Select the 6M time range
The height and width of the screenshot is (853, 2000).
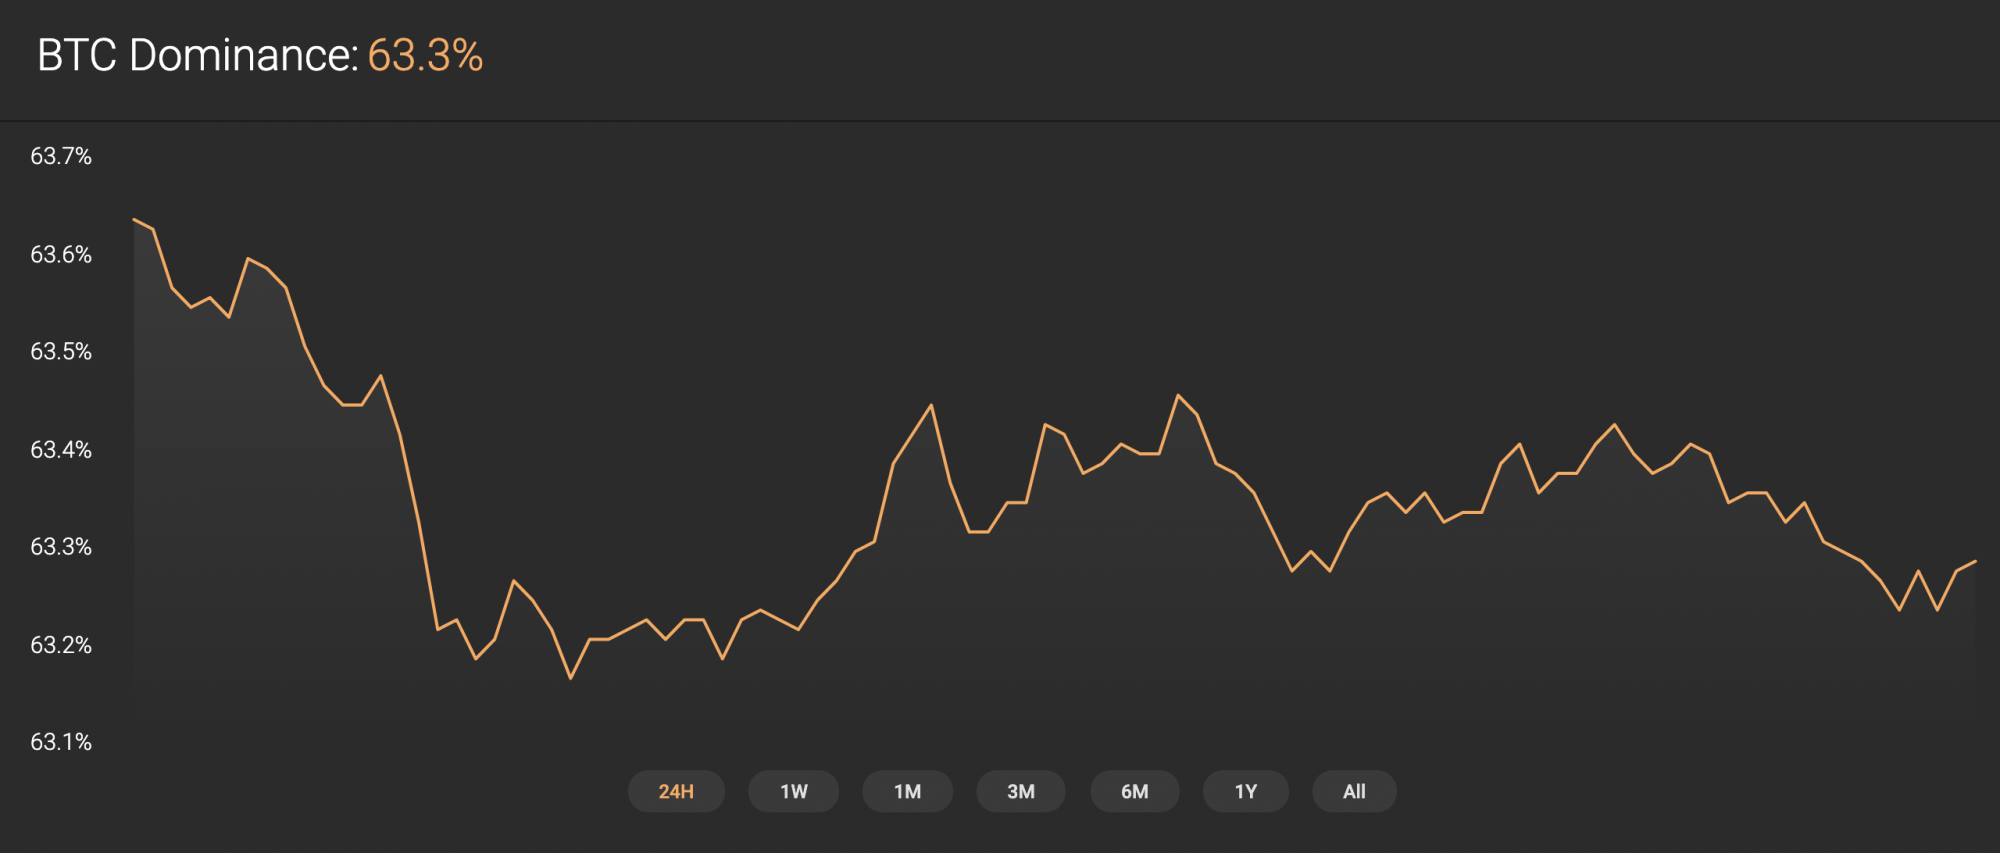1135,791
